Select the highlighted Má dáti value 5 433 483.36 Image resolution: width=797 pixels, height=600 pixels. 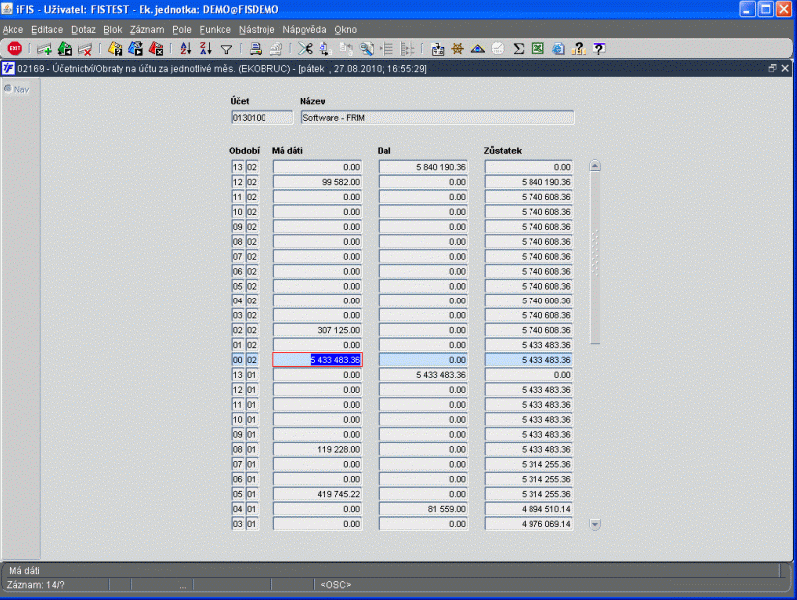pyautogui.click(x=317, y=360)
